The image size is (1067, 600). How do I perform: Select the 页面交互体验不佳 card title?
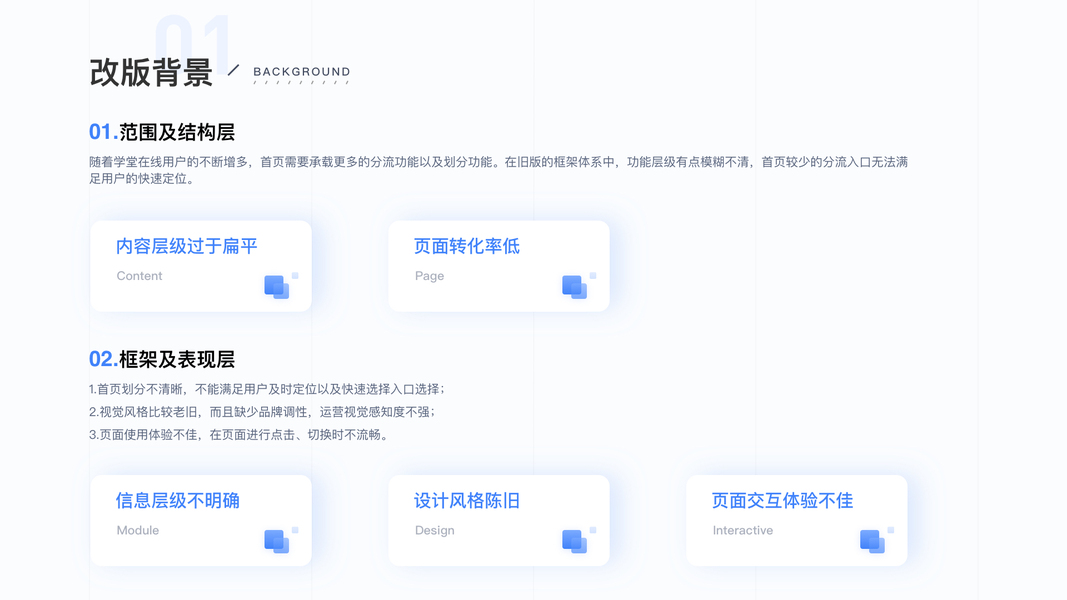click(x=783, y=501)
